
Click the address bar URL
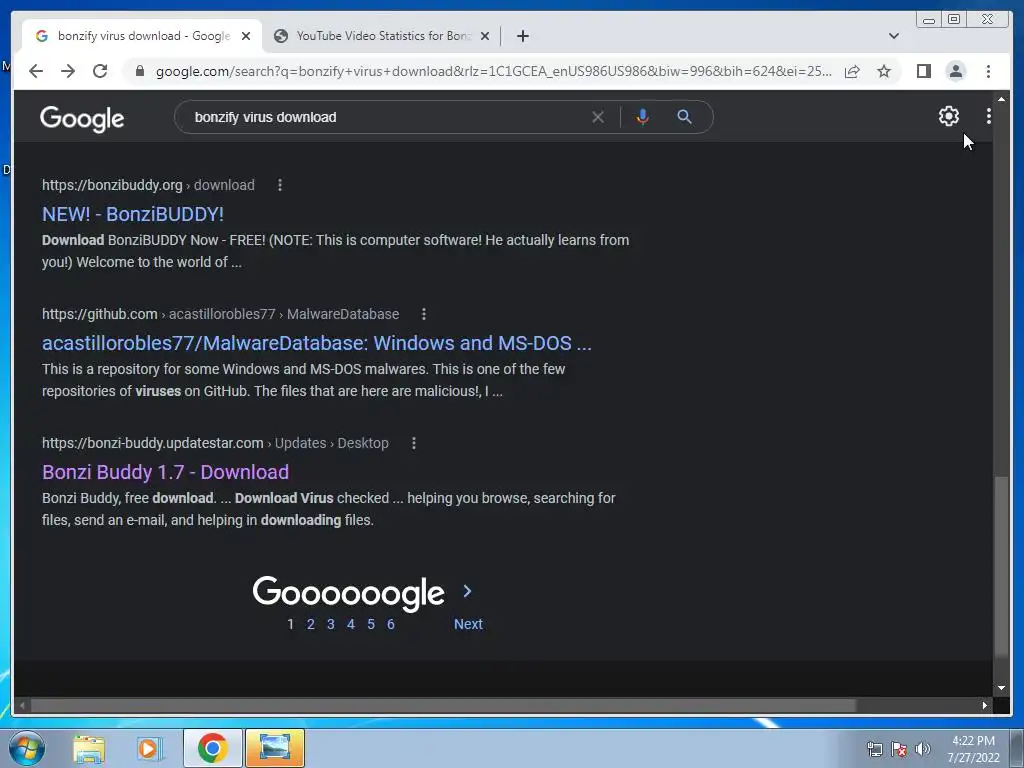tap(493, 71)
